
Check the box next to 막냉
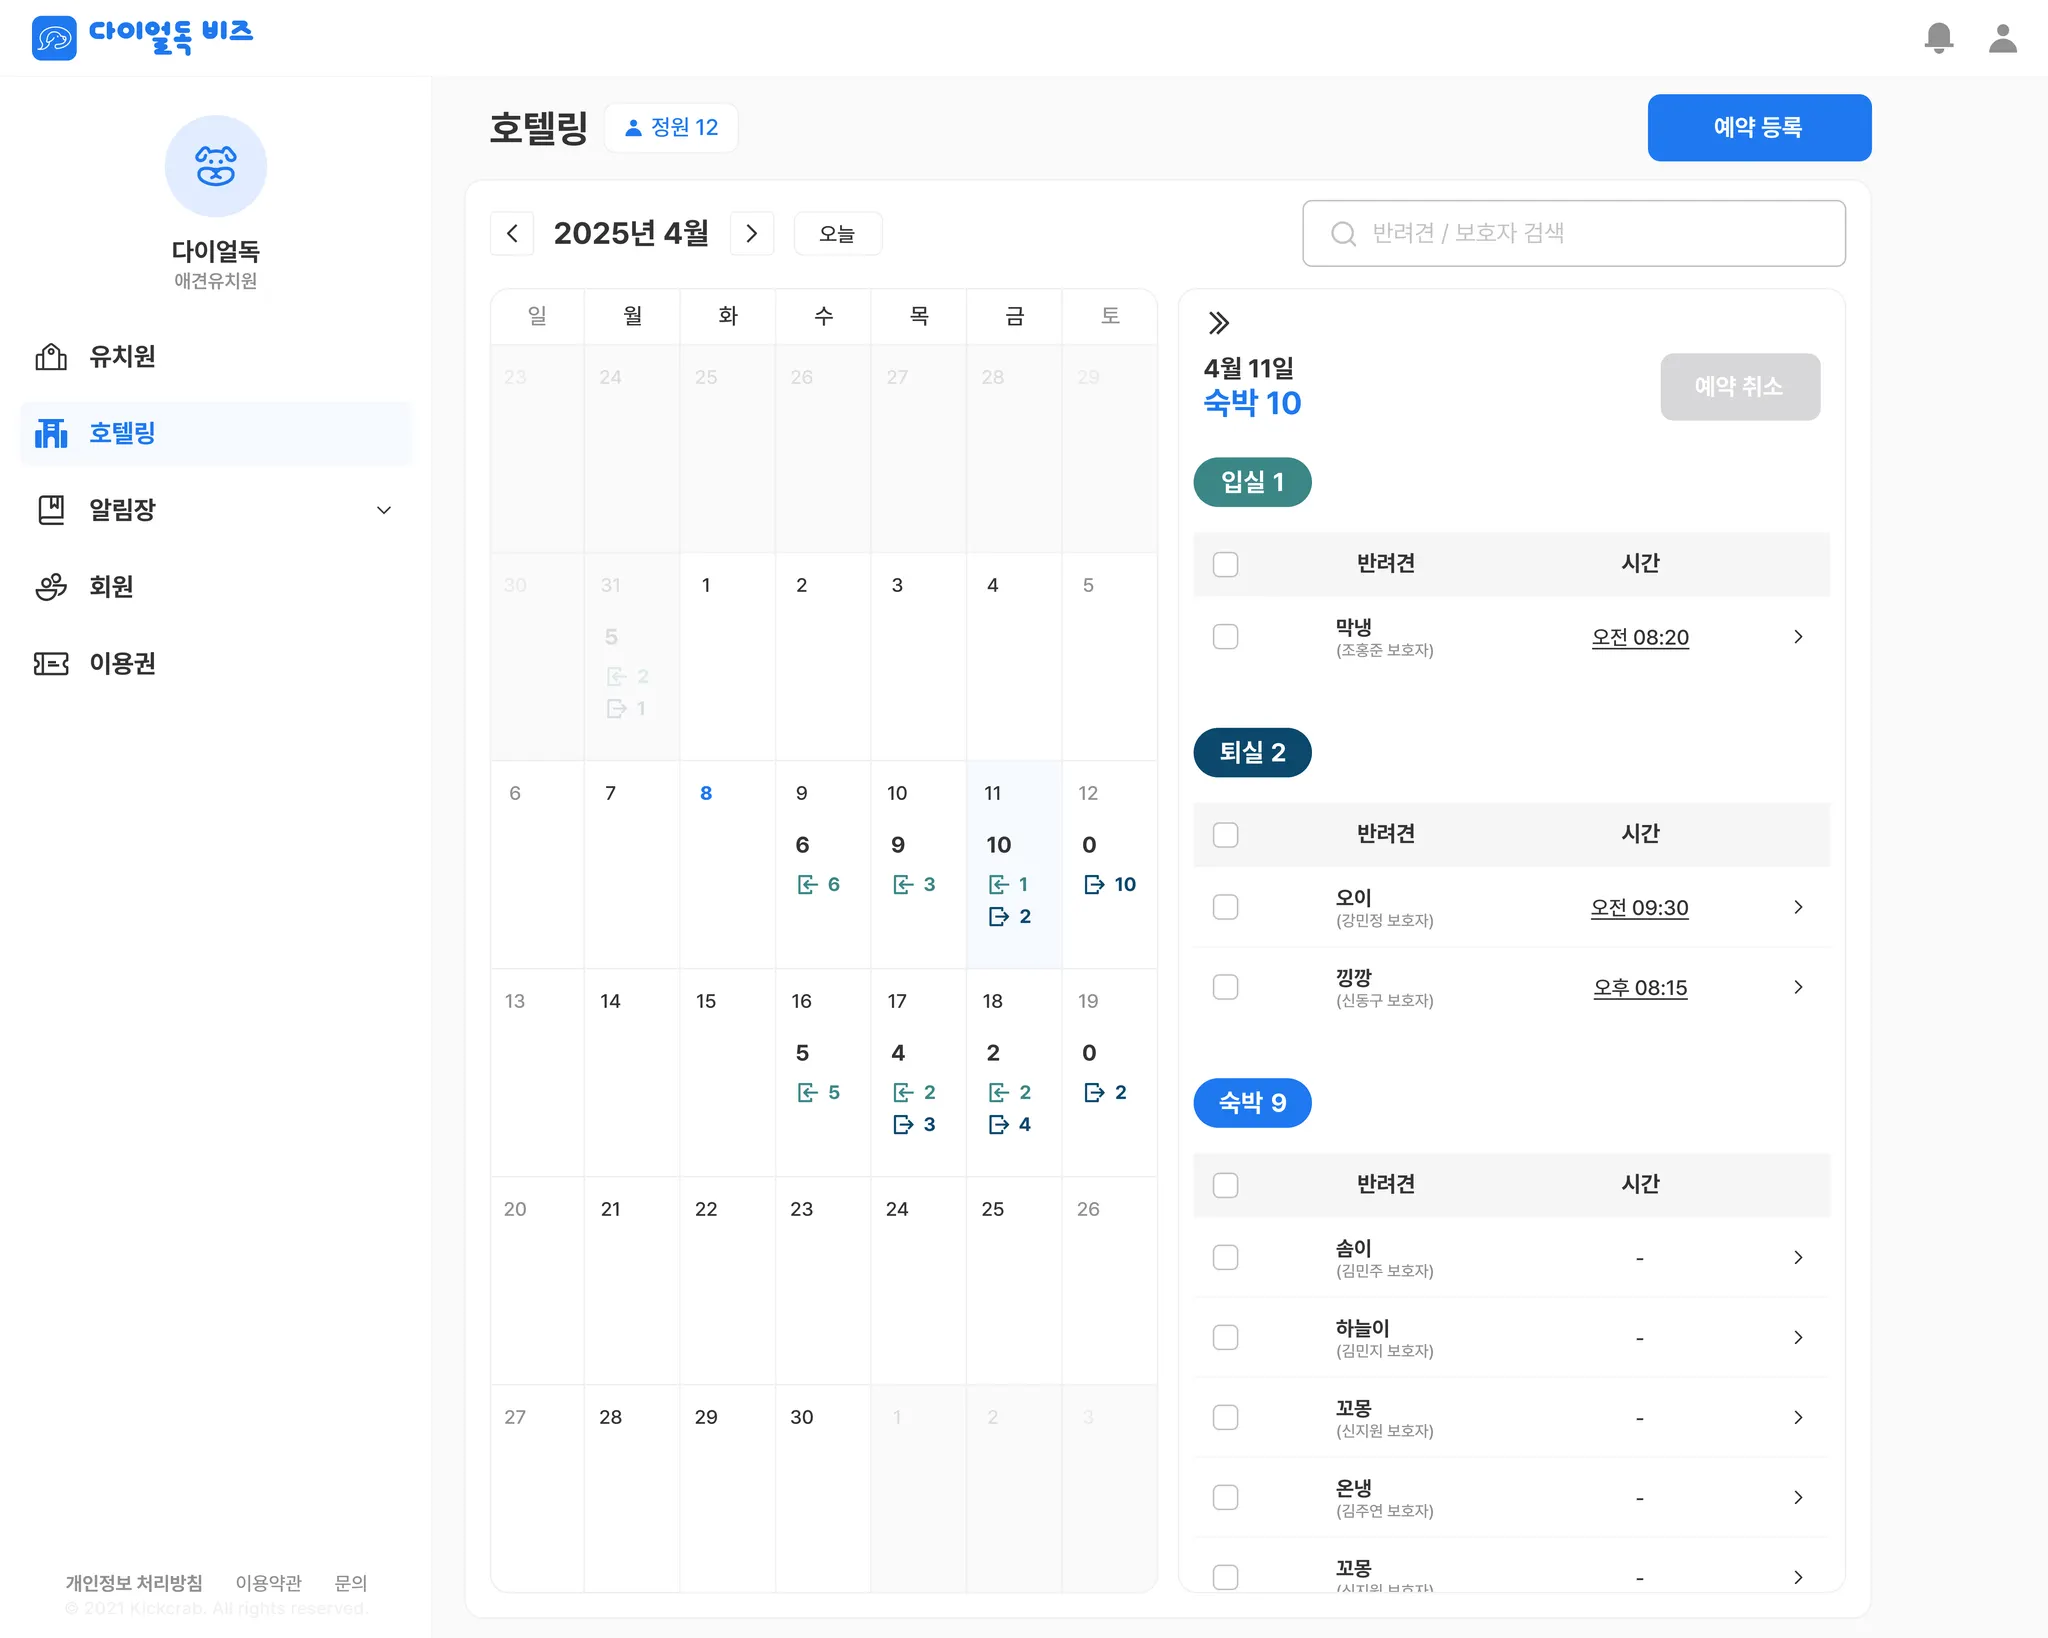point(1225,637)
